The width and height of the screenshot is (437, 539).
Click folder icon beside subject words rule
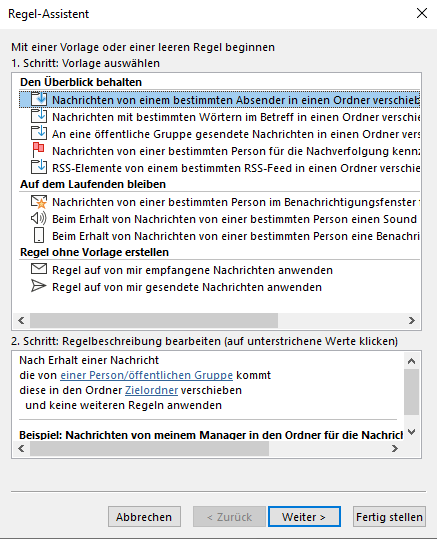click(x=39, y=116)
